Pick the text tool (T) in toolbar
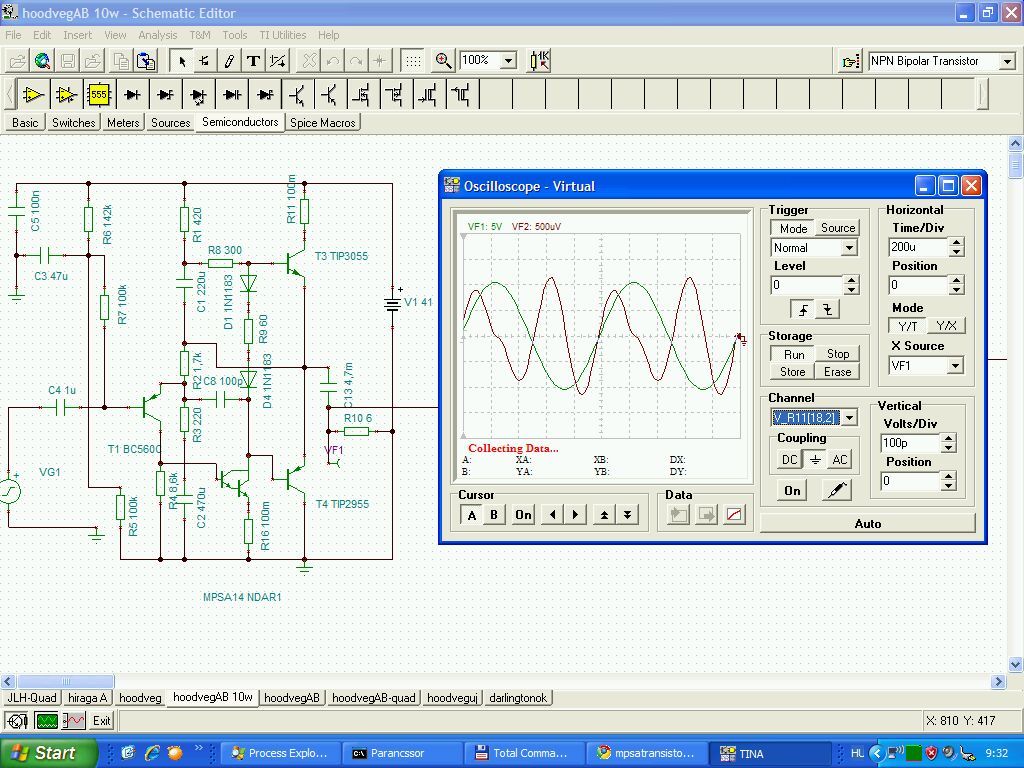Viewport: 1024px width, 768px height. pos(254,61)
